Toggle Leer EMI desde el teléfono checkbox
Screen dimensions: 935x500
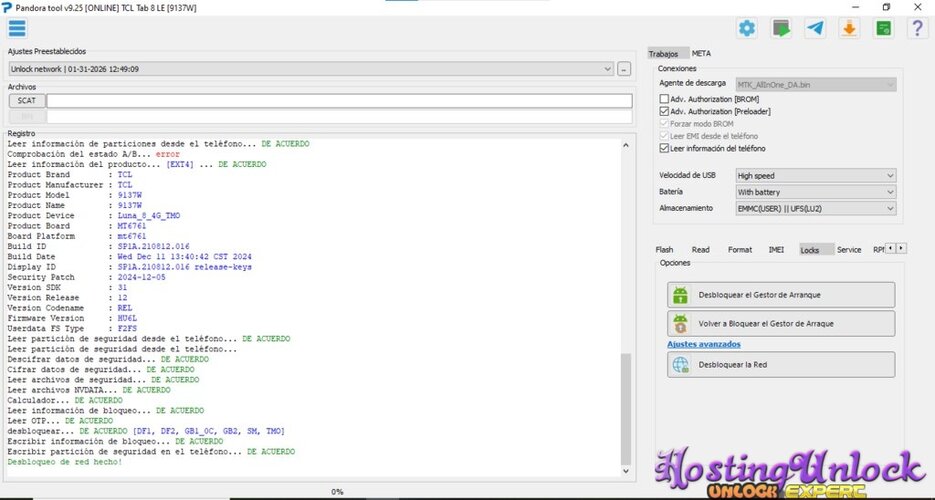(664, 136)
